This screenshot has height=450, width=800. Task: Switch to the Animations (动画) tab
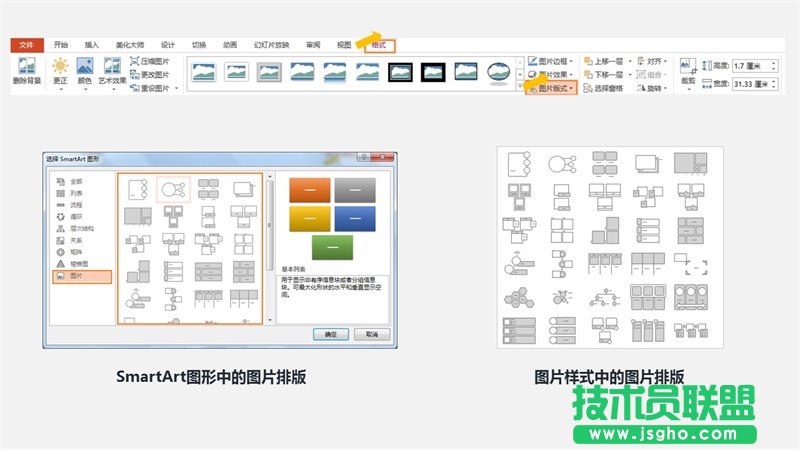tap(230, 45)
